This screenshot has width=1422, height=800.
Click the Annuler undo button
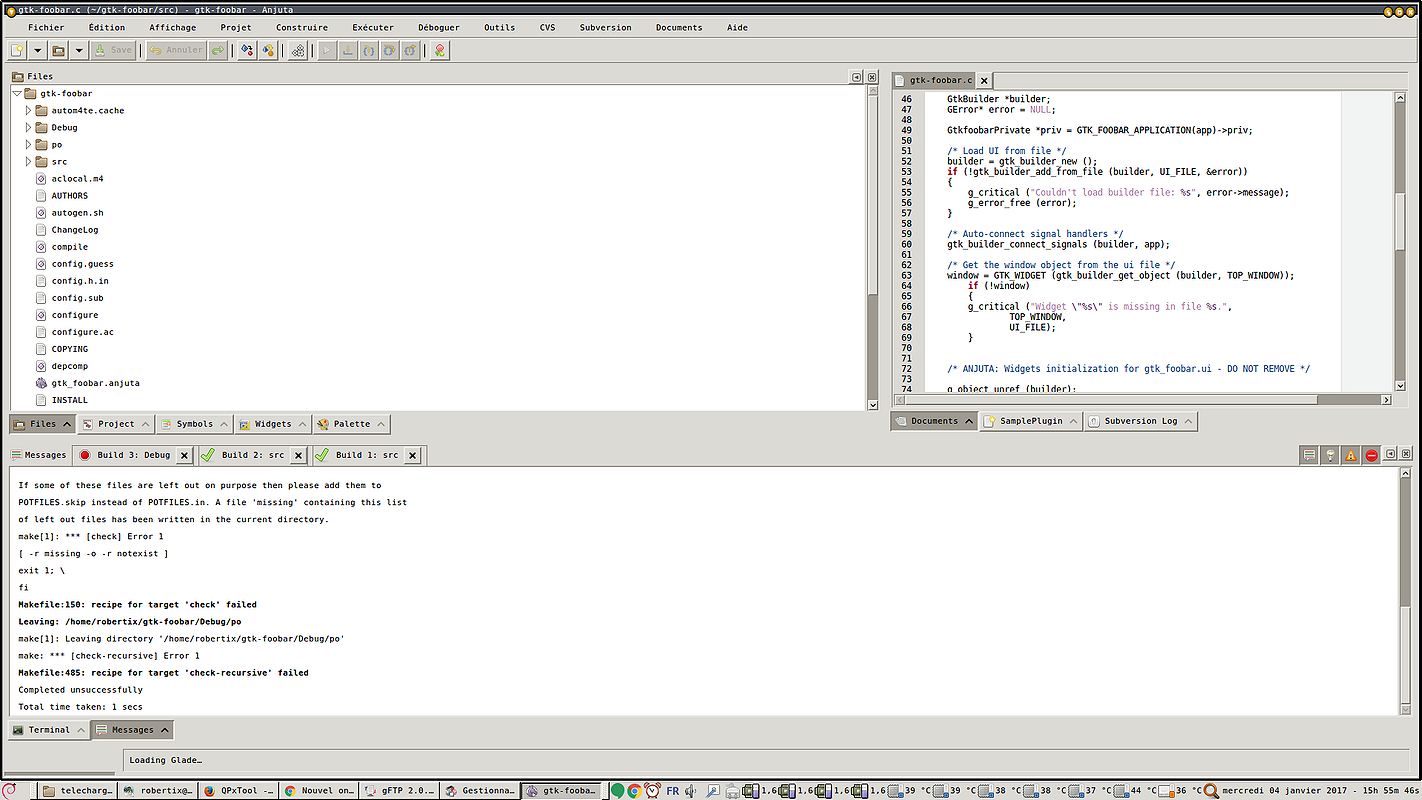(x=176, y=50)
